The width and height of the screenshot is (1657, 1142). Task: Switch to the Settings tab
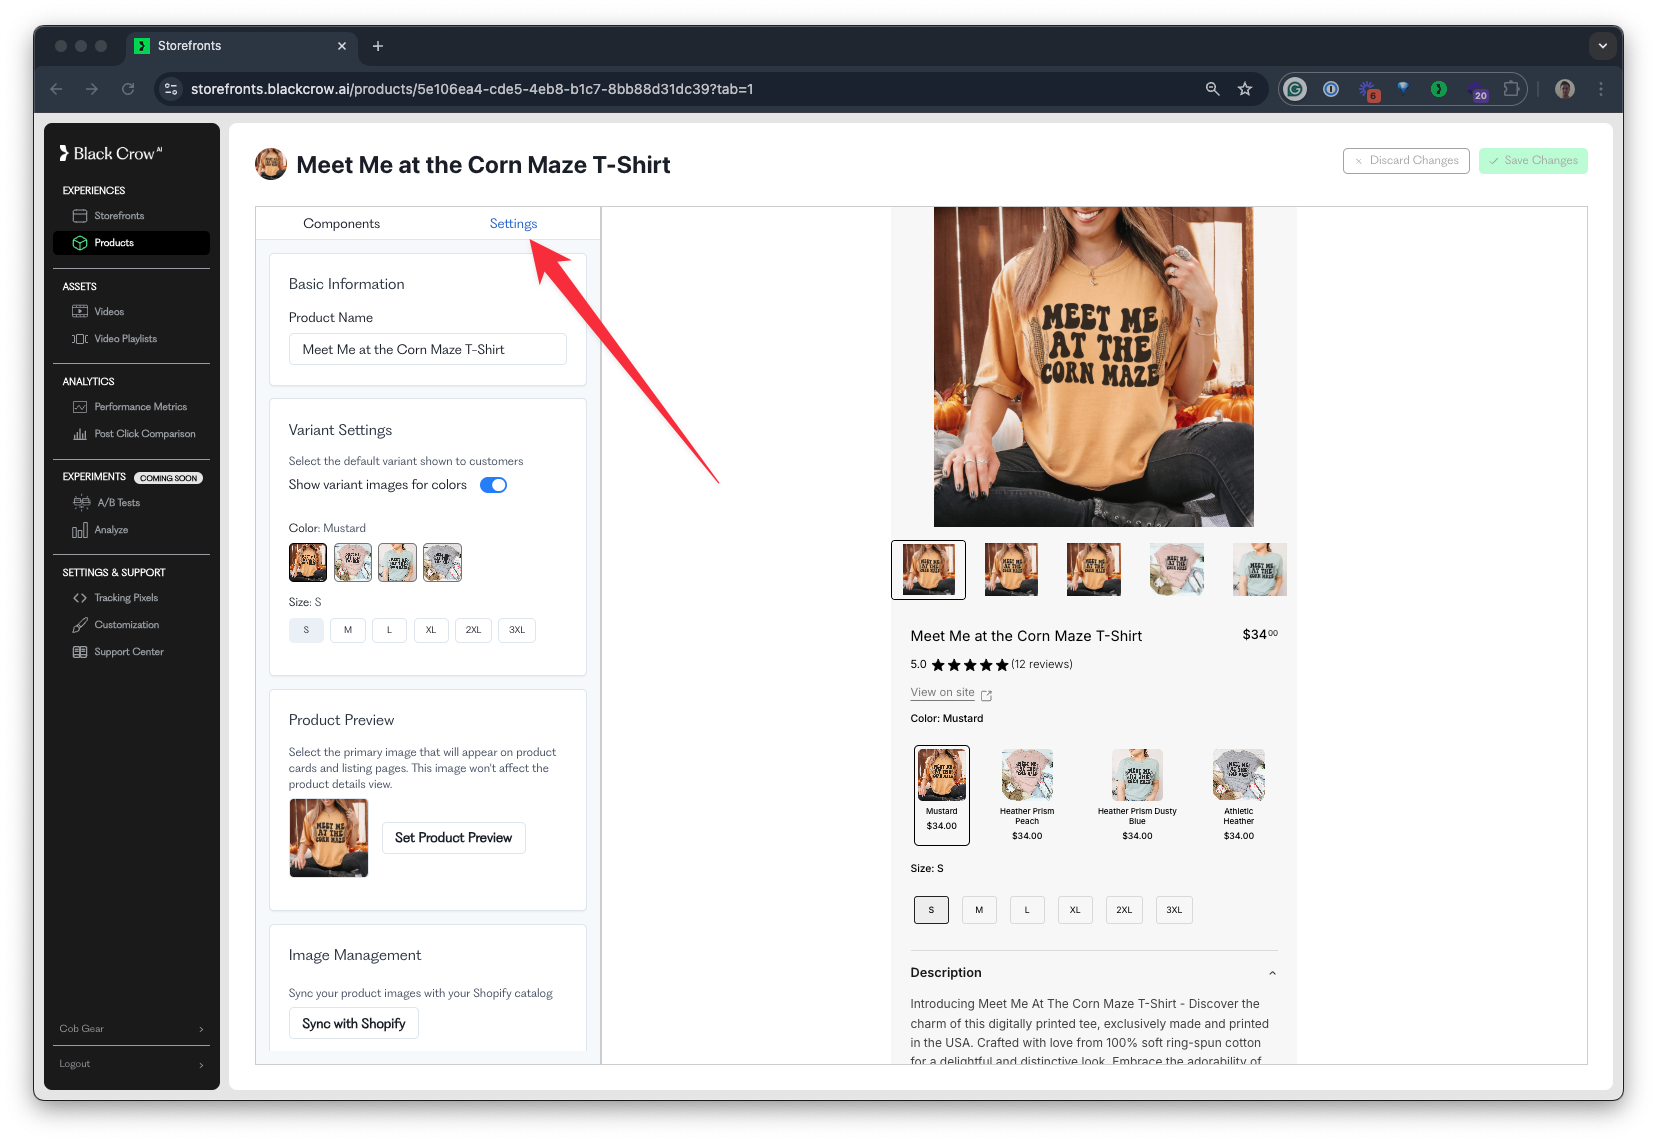(513, 224)
